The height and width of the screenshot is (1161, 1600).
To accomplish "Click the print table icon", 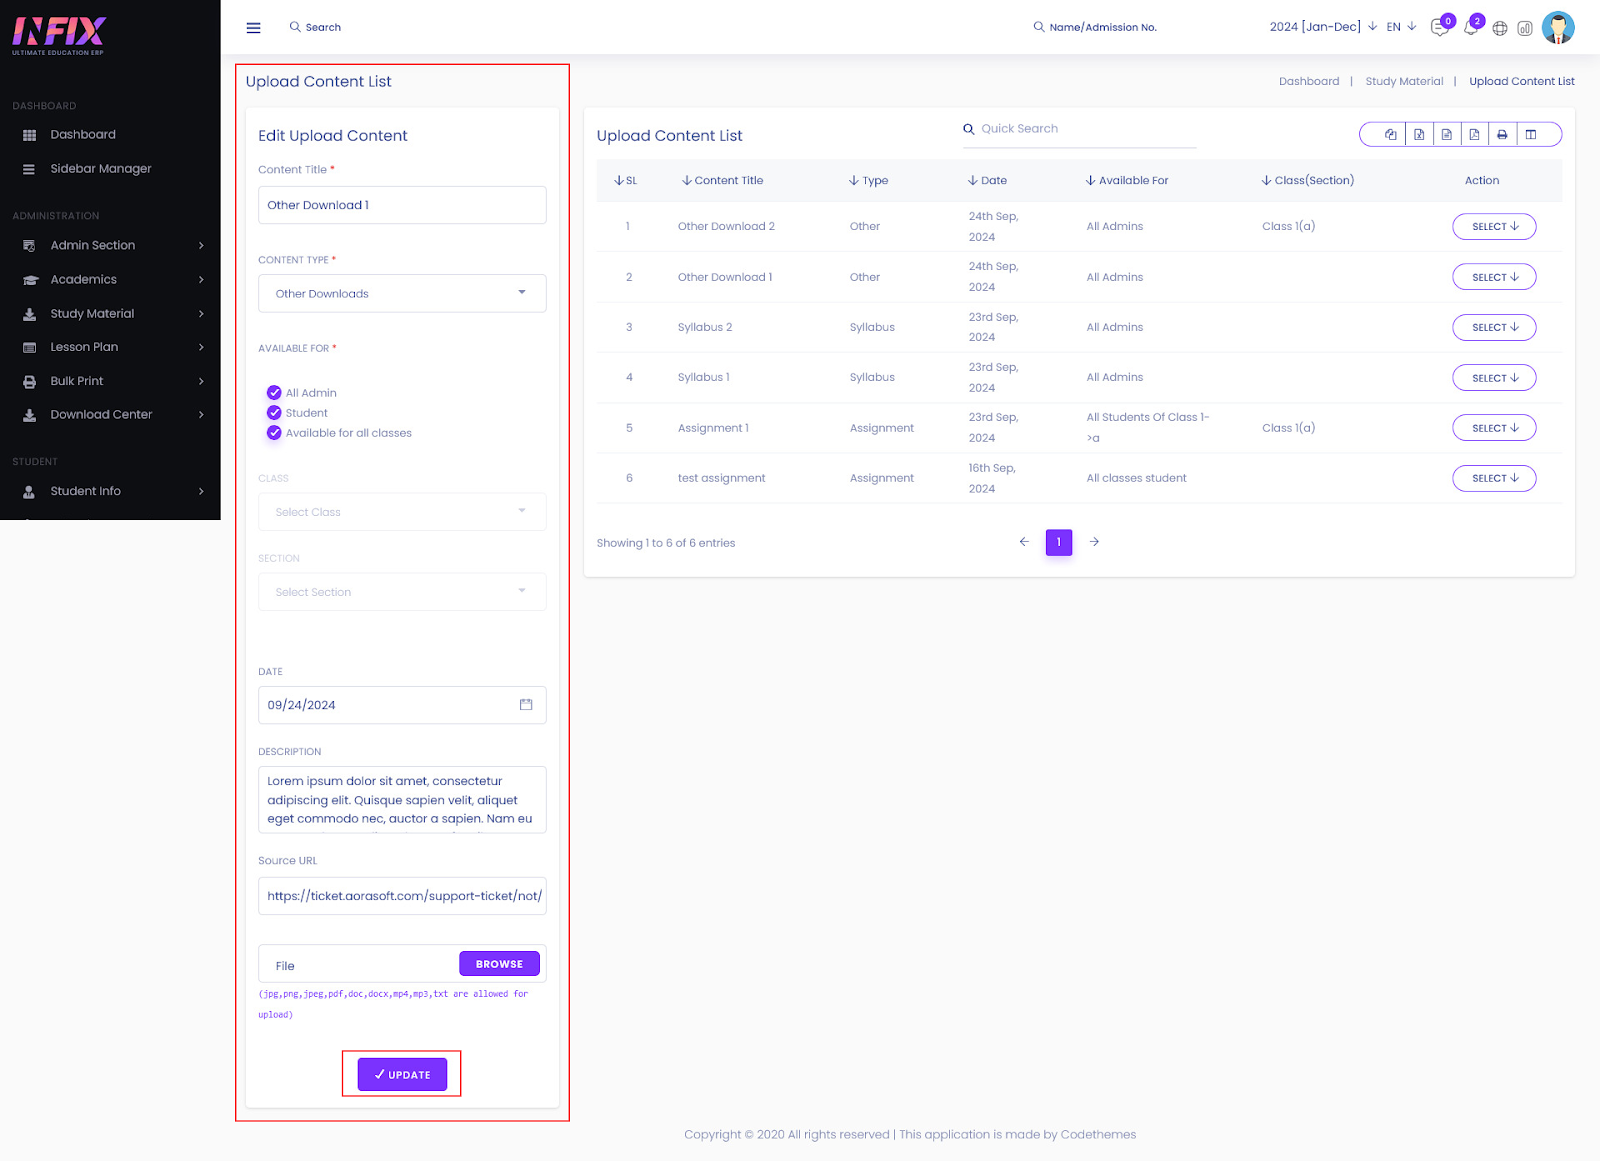I will pyautogui.click(x=1502, y=134).
